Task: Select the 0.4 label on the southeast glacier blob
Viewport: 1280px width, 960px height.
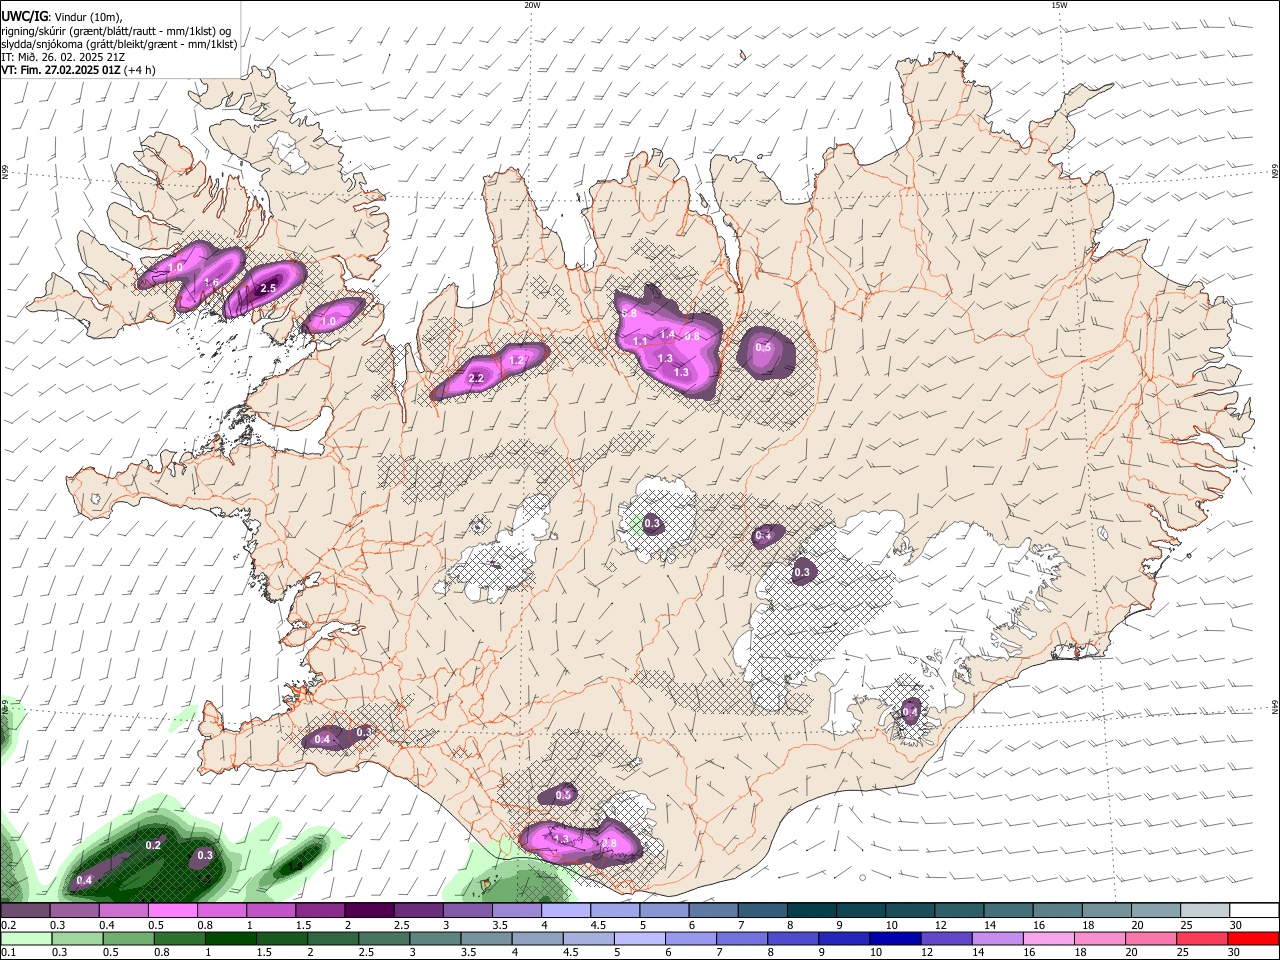Action: [x=910, y=712]
